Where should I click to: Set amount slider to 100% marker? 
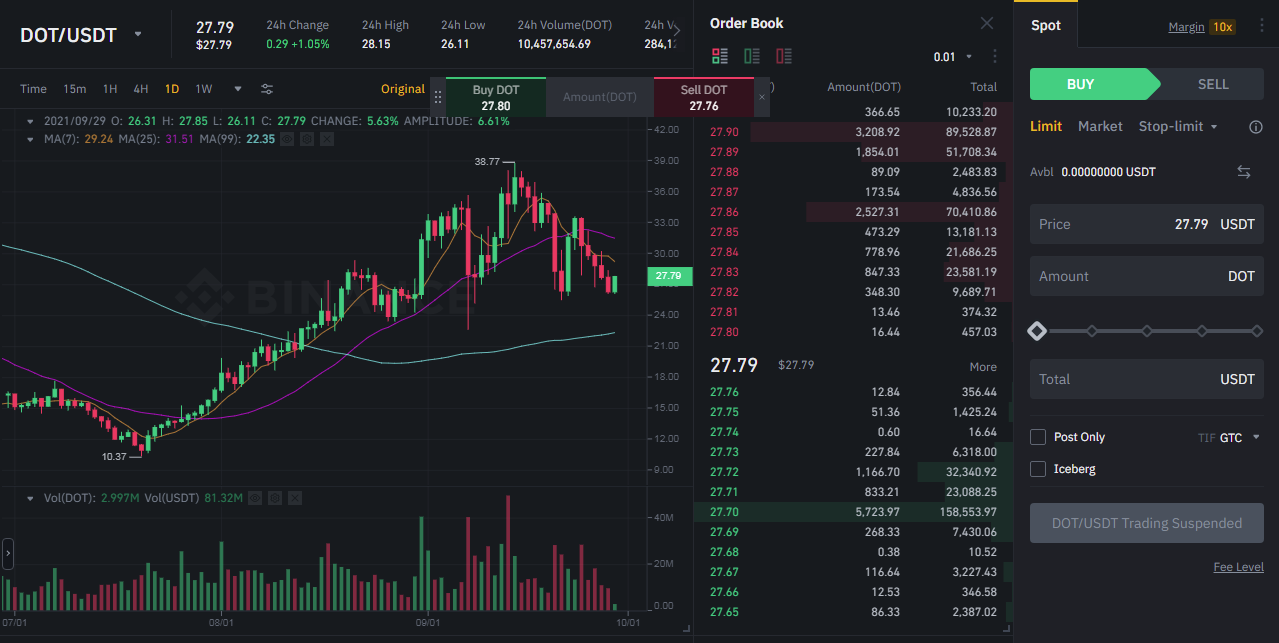click(x=1257, y=330)
